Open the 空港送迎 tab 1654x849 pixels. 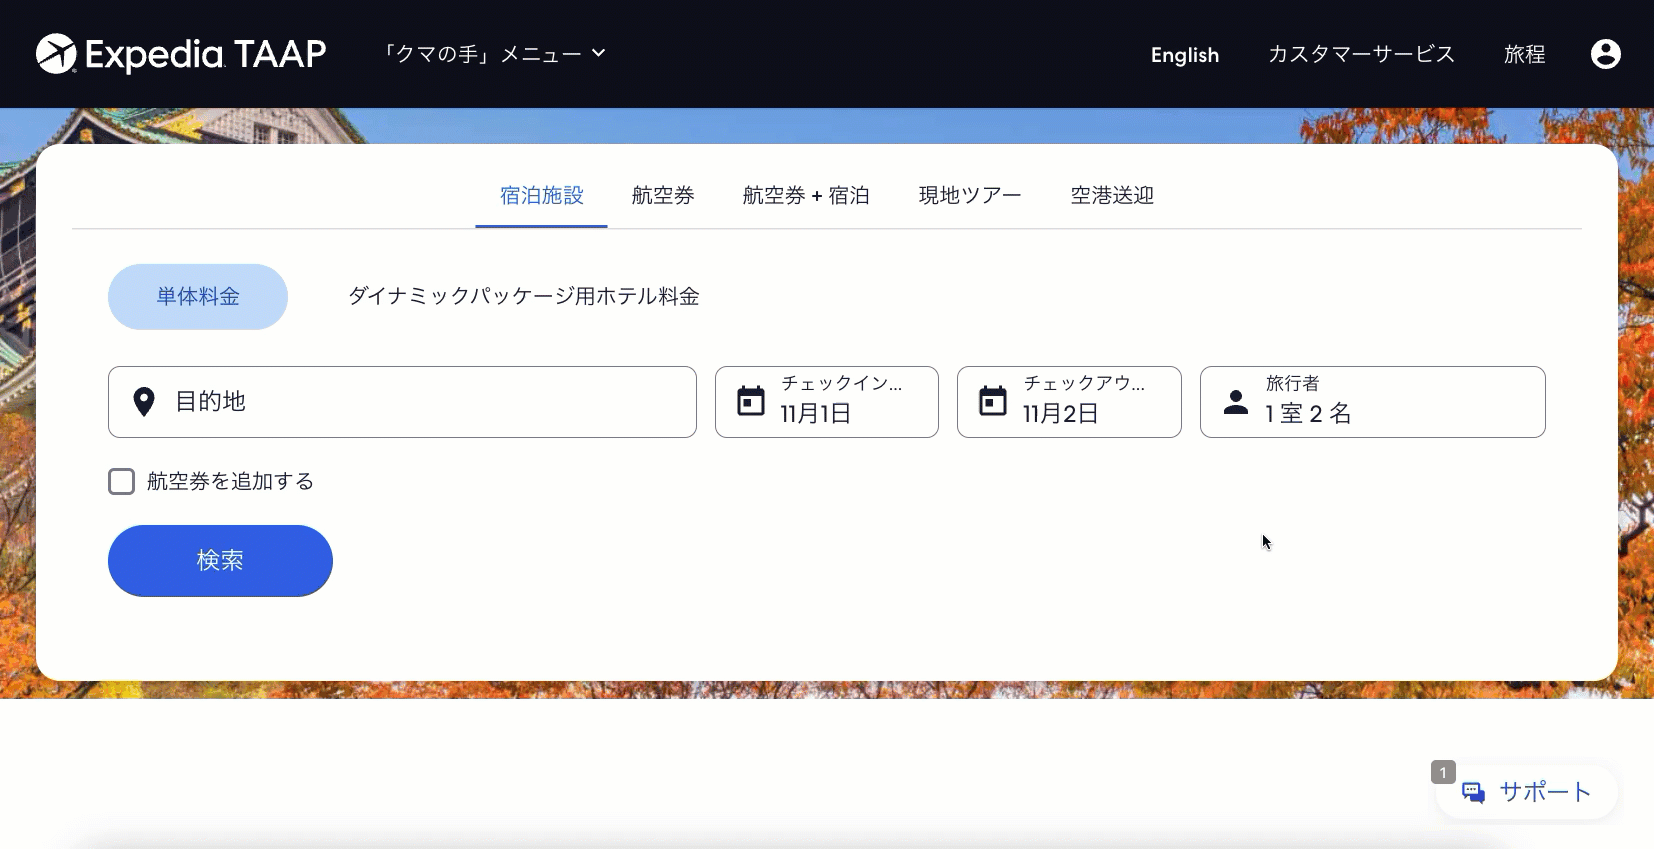coord(1112,196)
